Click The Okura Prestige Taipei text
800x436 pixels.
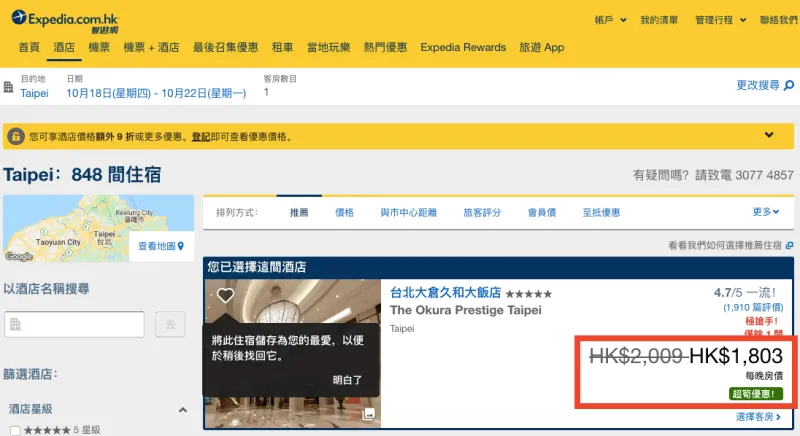click(x=466, y=310)
